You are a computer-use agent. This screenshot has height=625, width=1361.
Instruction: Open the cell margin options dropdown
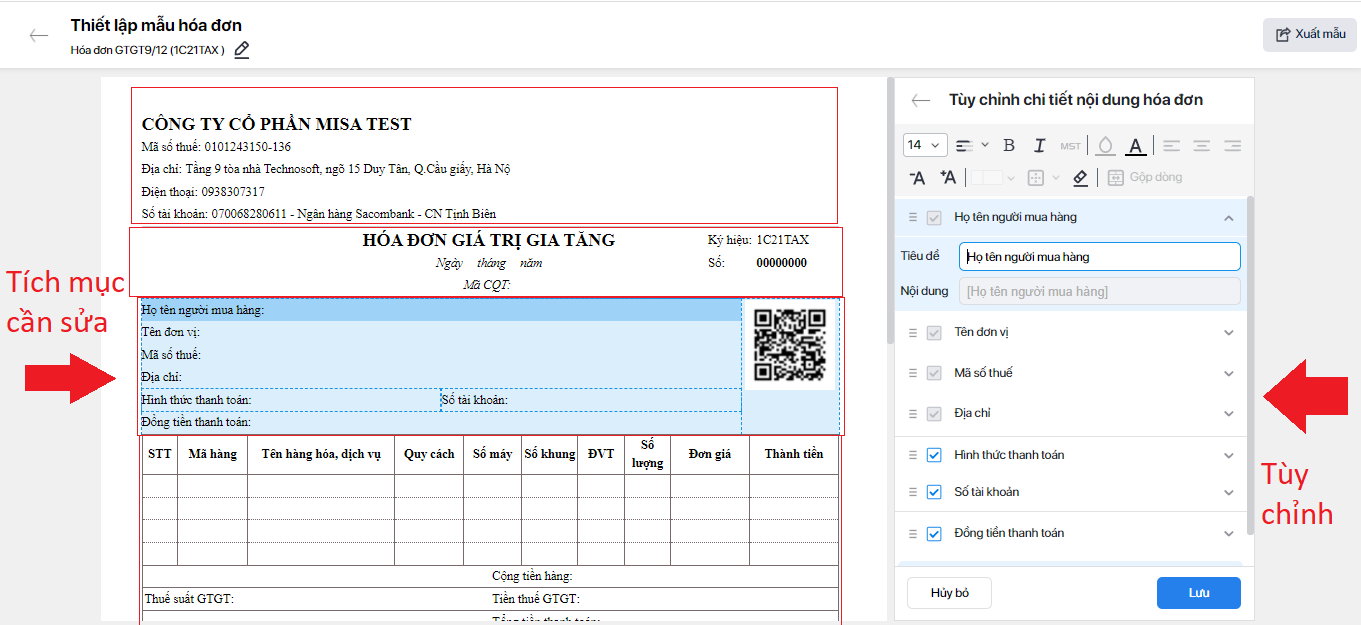pyautogui.click(x=1042, y=177)
